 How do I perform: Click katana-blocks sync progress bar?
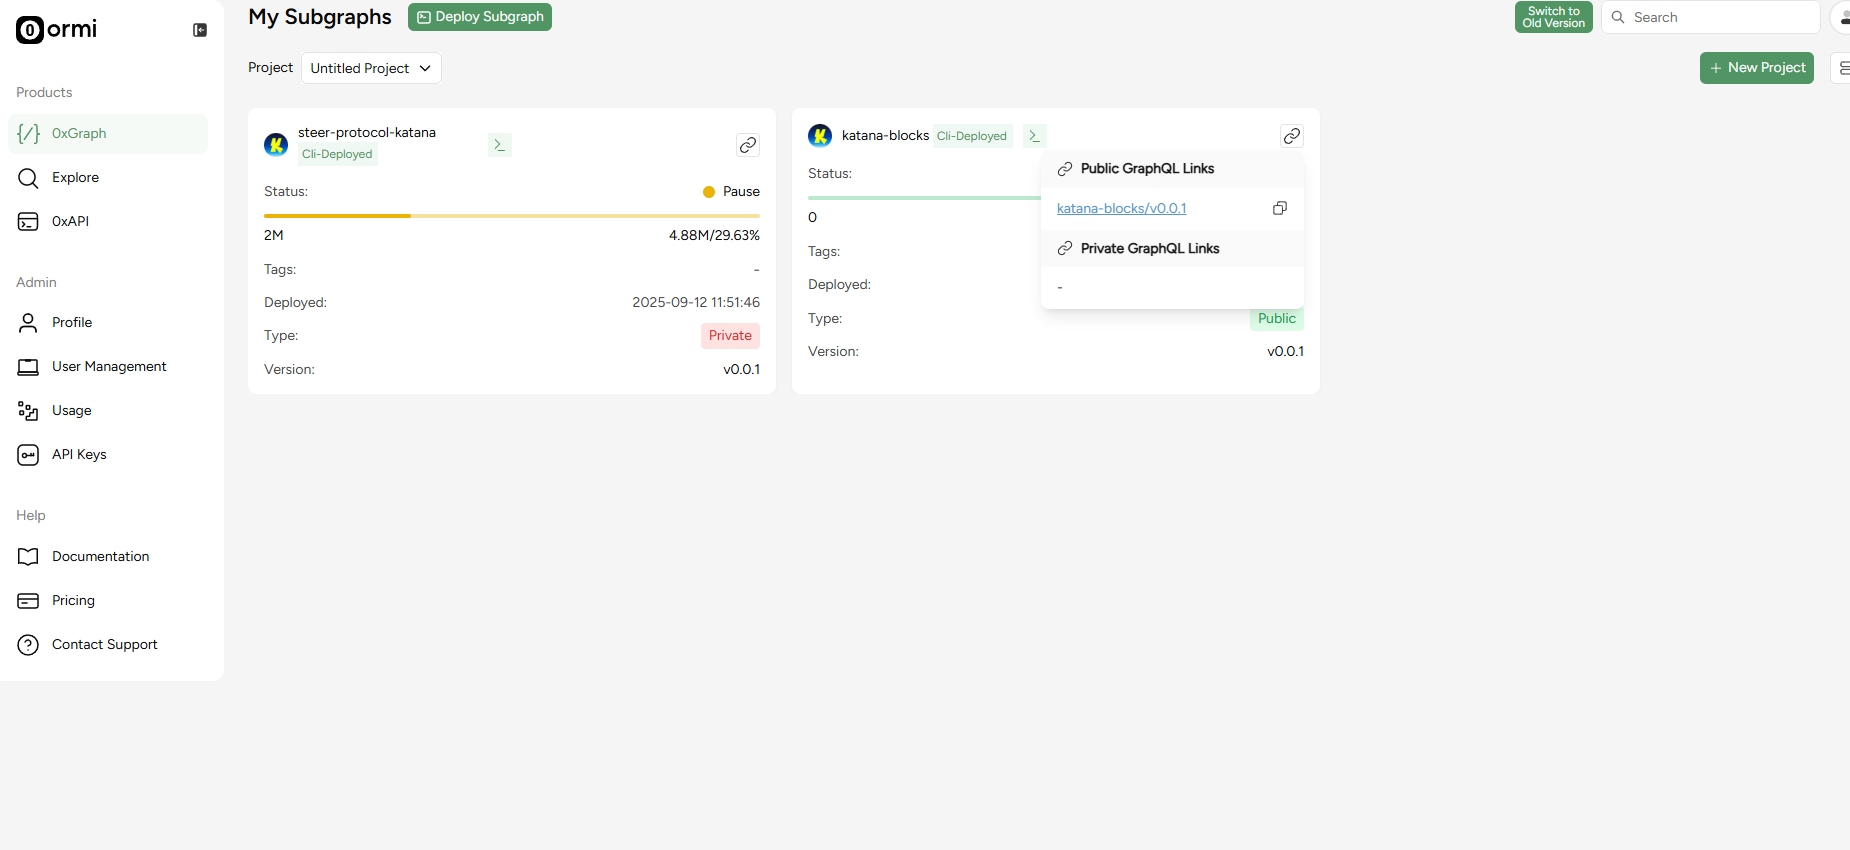point(924,198)
